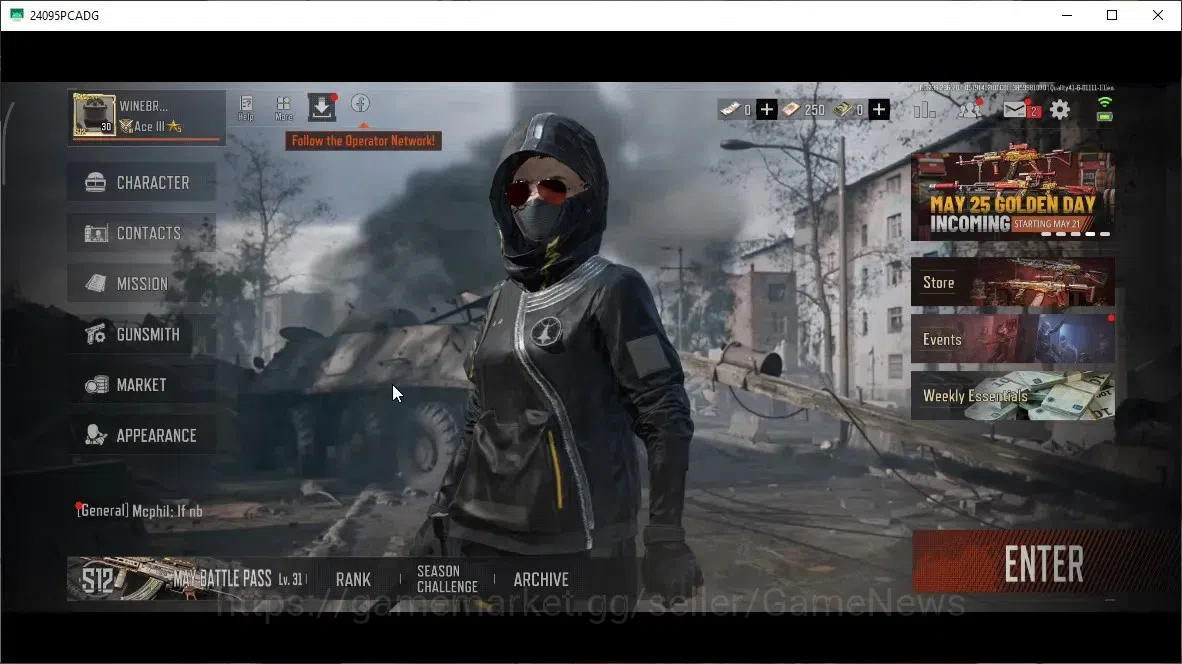Click the Gunsmith gun icon
This screenshot has width=1182, height=664.
point(96,334)
